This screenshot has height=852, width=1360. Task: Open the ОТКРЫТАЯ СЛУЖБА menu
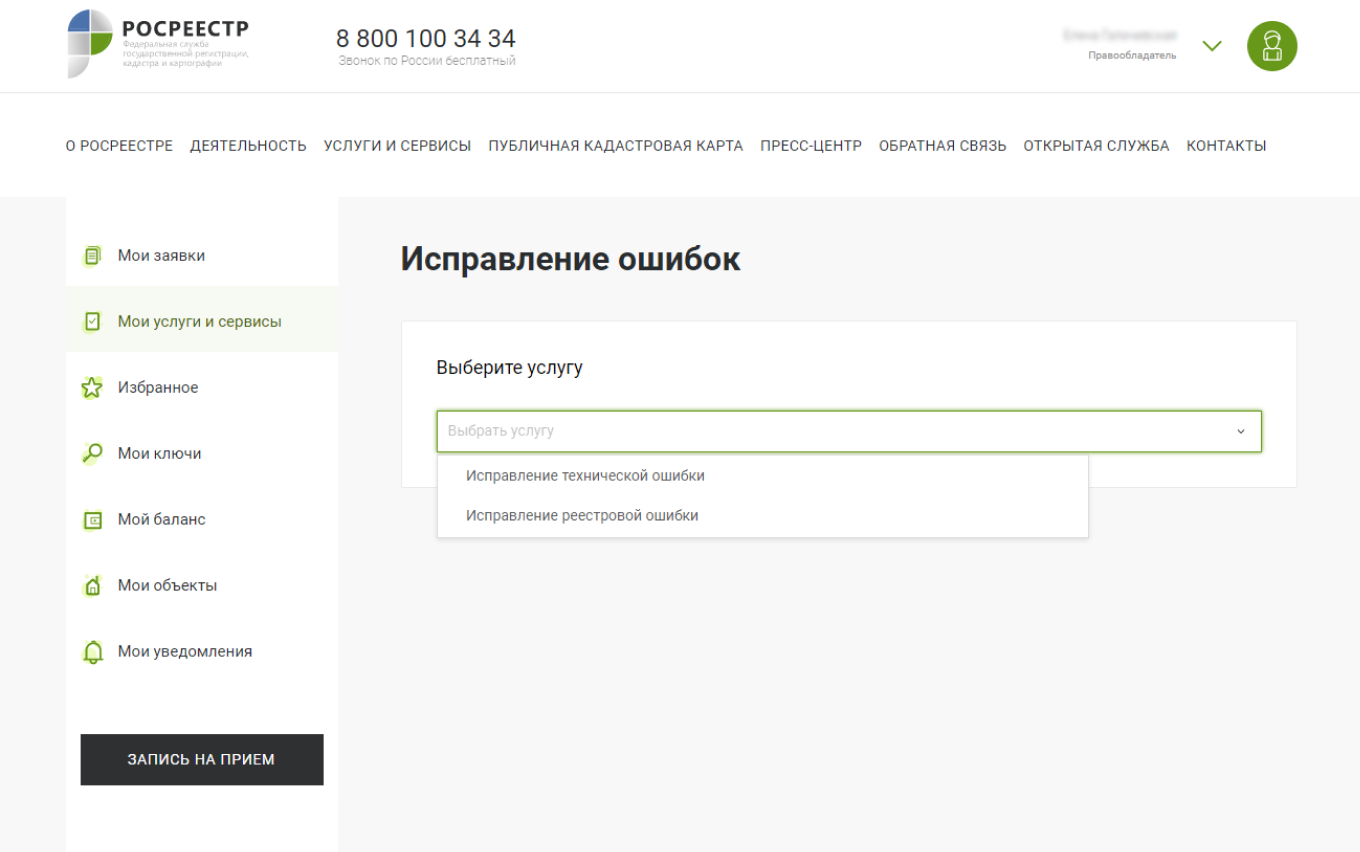[1096, 146]
